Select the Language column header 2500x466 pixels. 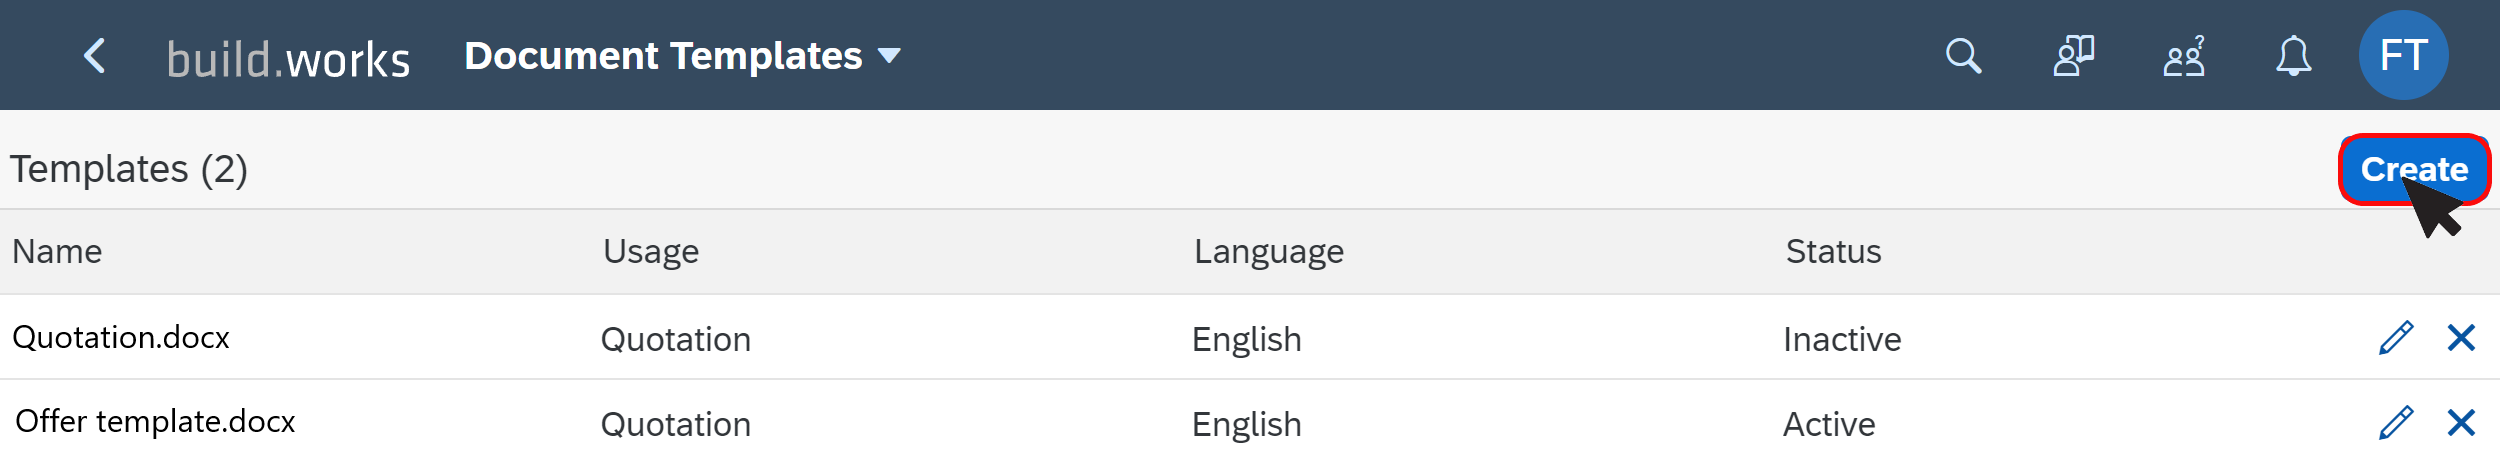[1269, 251]
